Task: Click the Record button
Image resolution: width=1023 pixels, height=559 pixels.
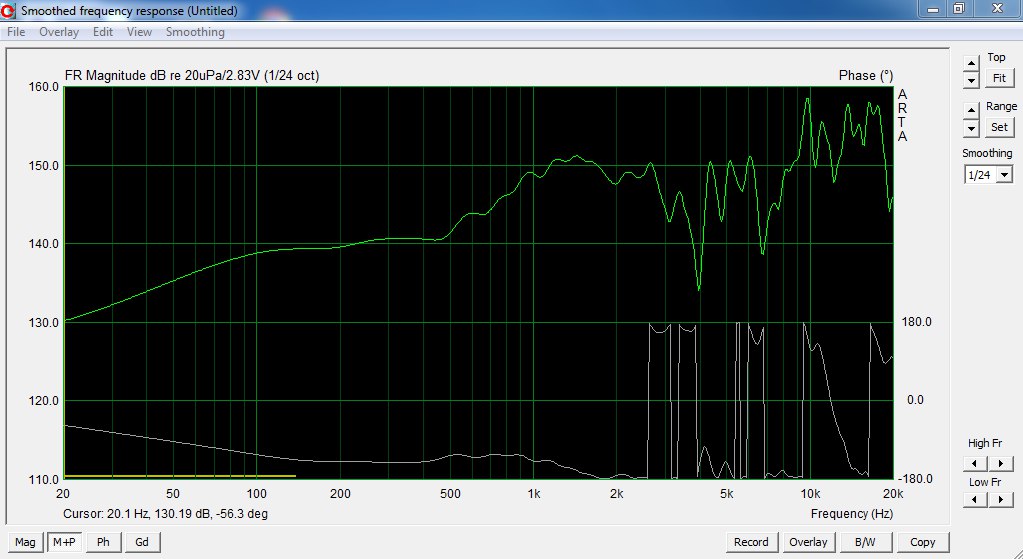Action: 751,542
